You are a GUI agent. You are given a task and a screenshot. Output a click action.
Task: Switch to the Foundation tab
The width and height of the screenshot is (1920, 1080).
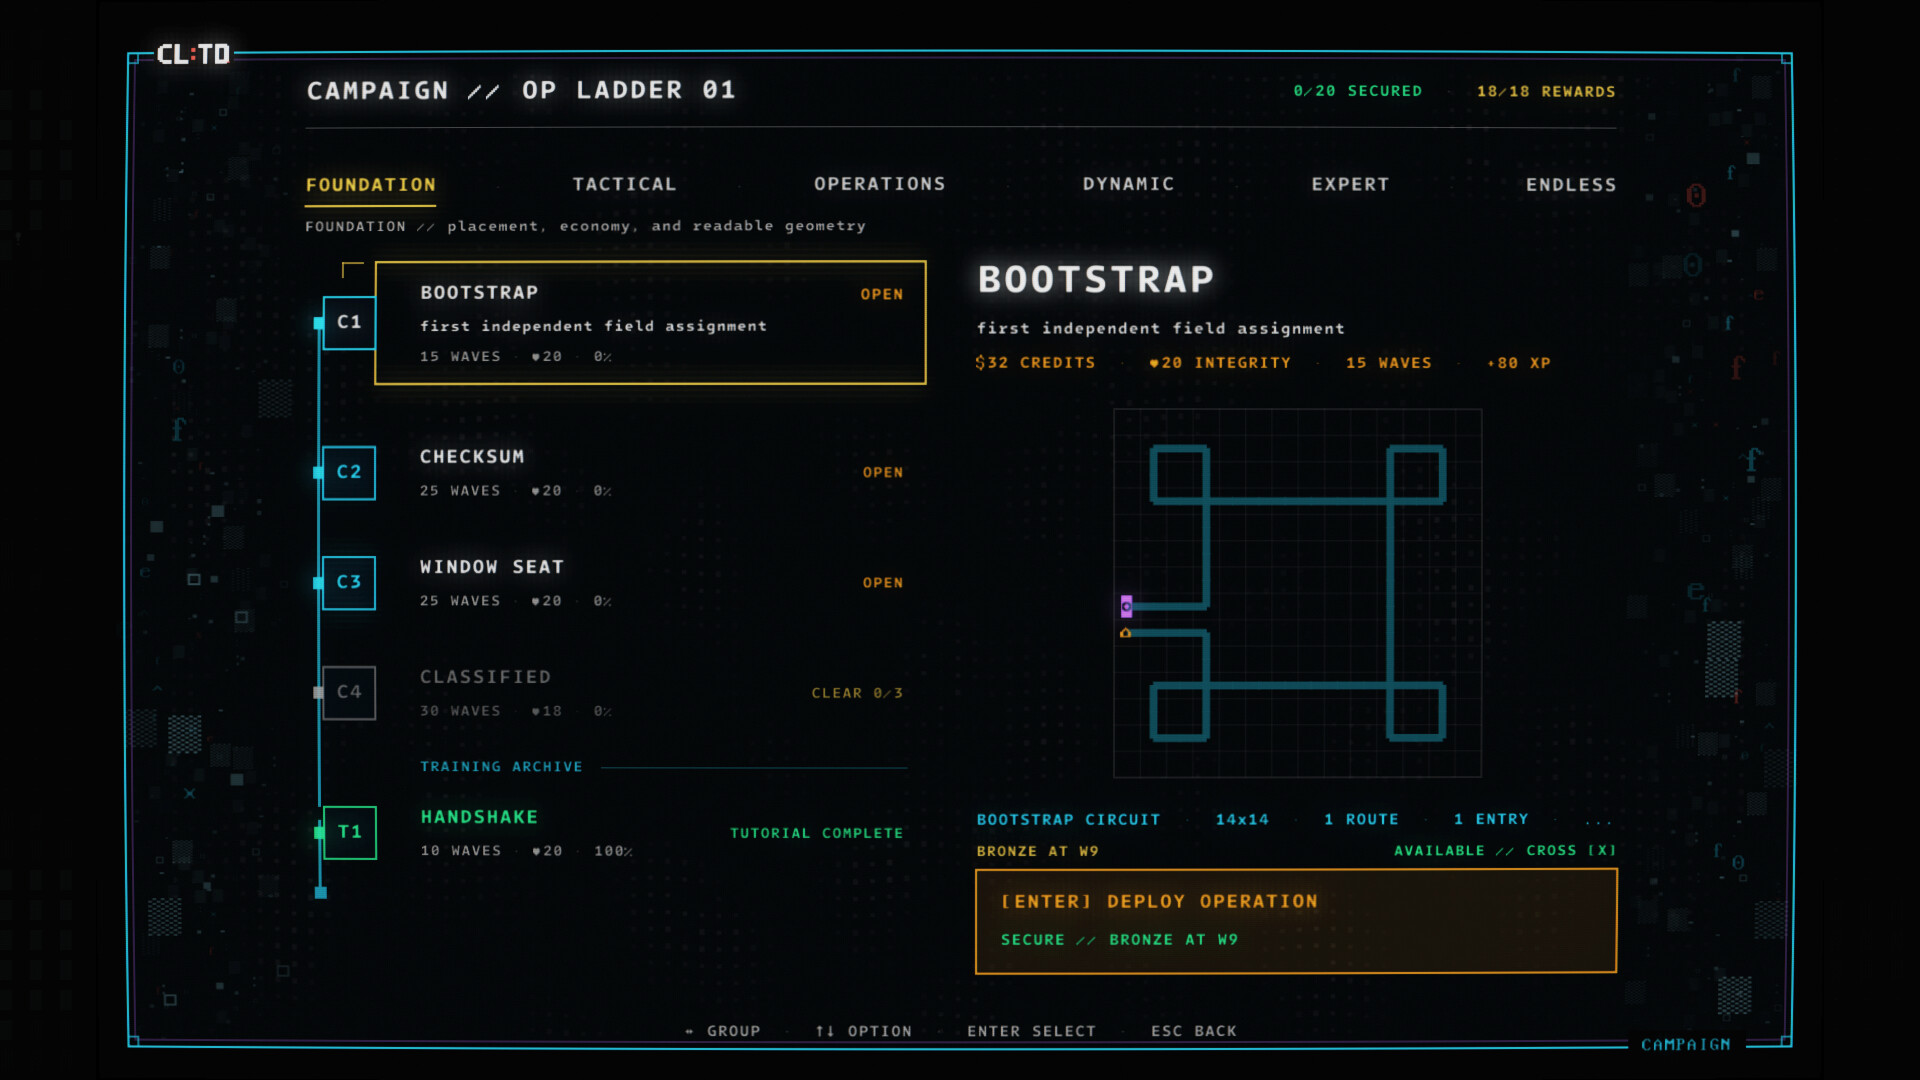(x=371, y=185)
